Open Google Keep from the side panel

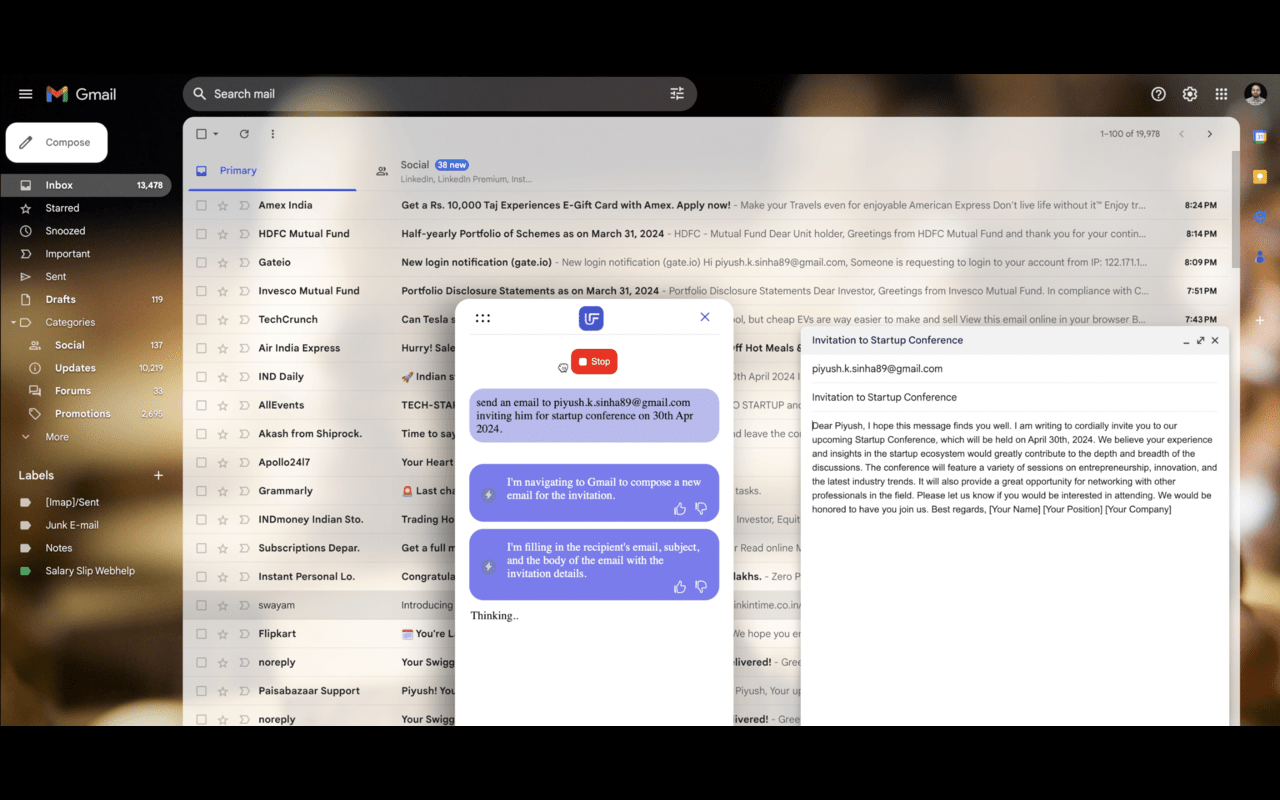1260,175
